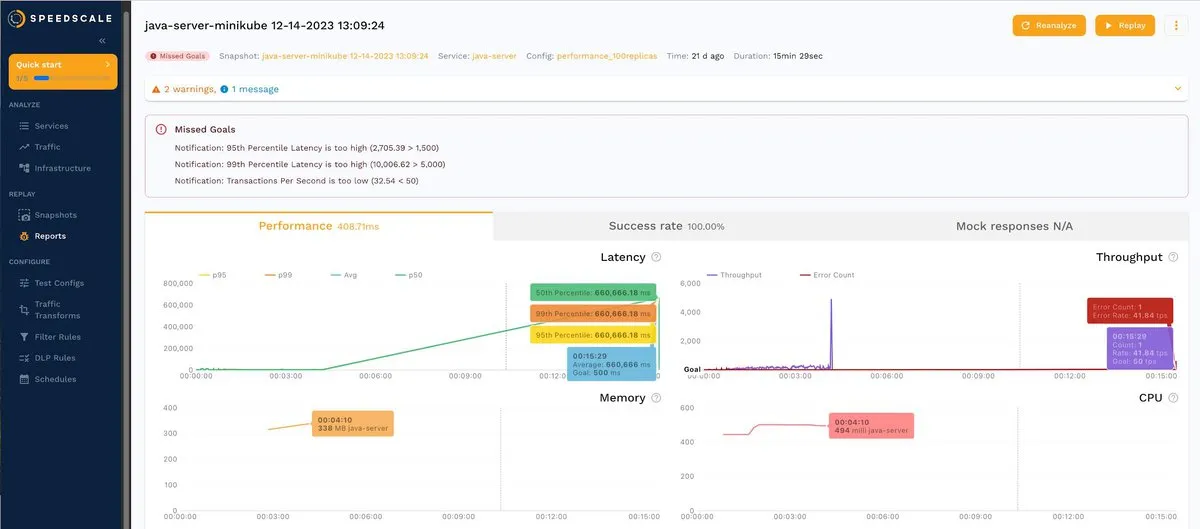Open the three-dot more options menu
This screenshot has width=1200, height=529.
(x=1177, y=26)
